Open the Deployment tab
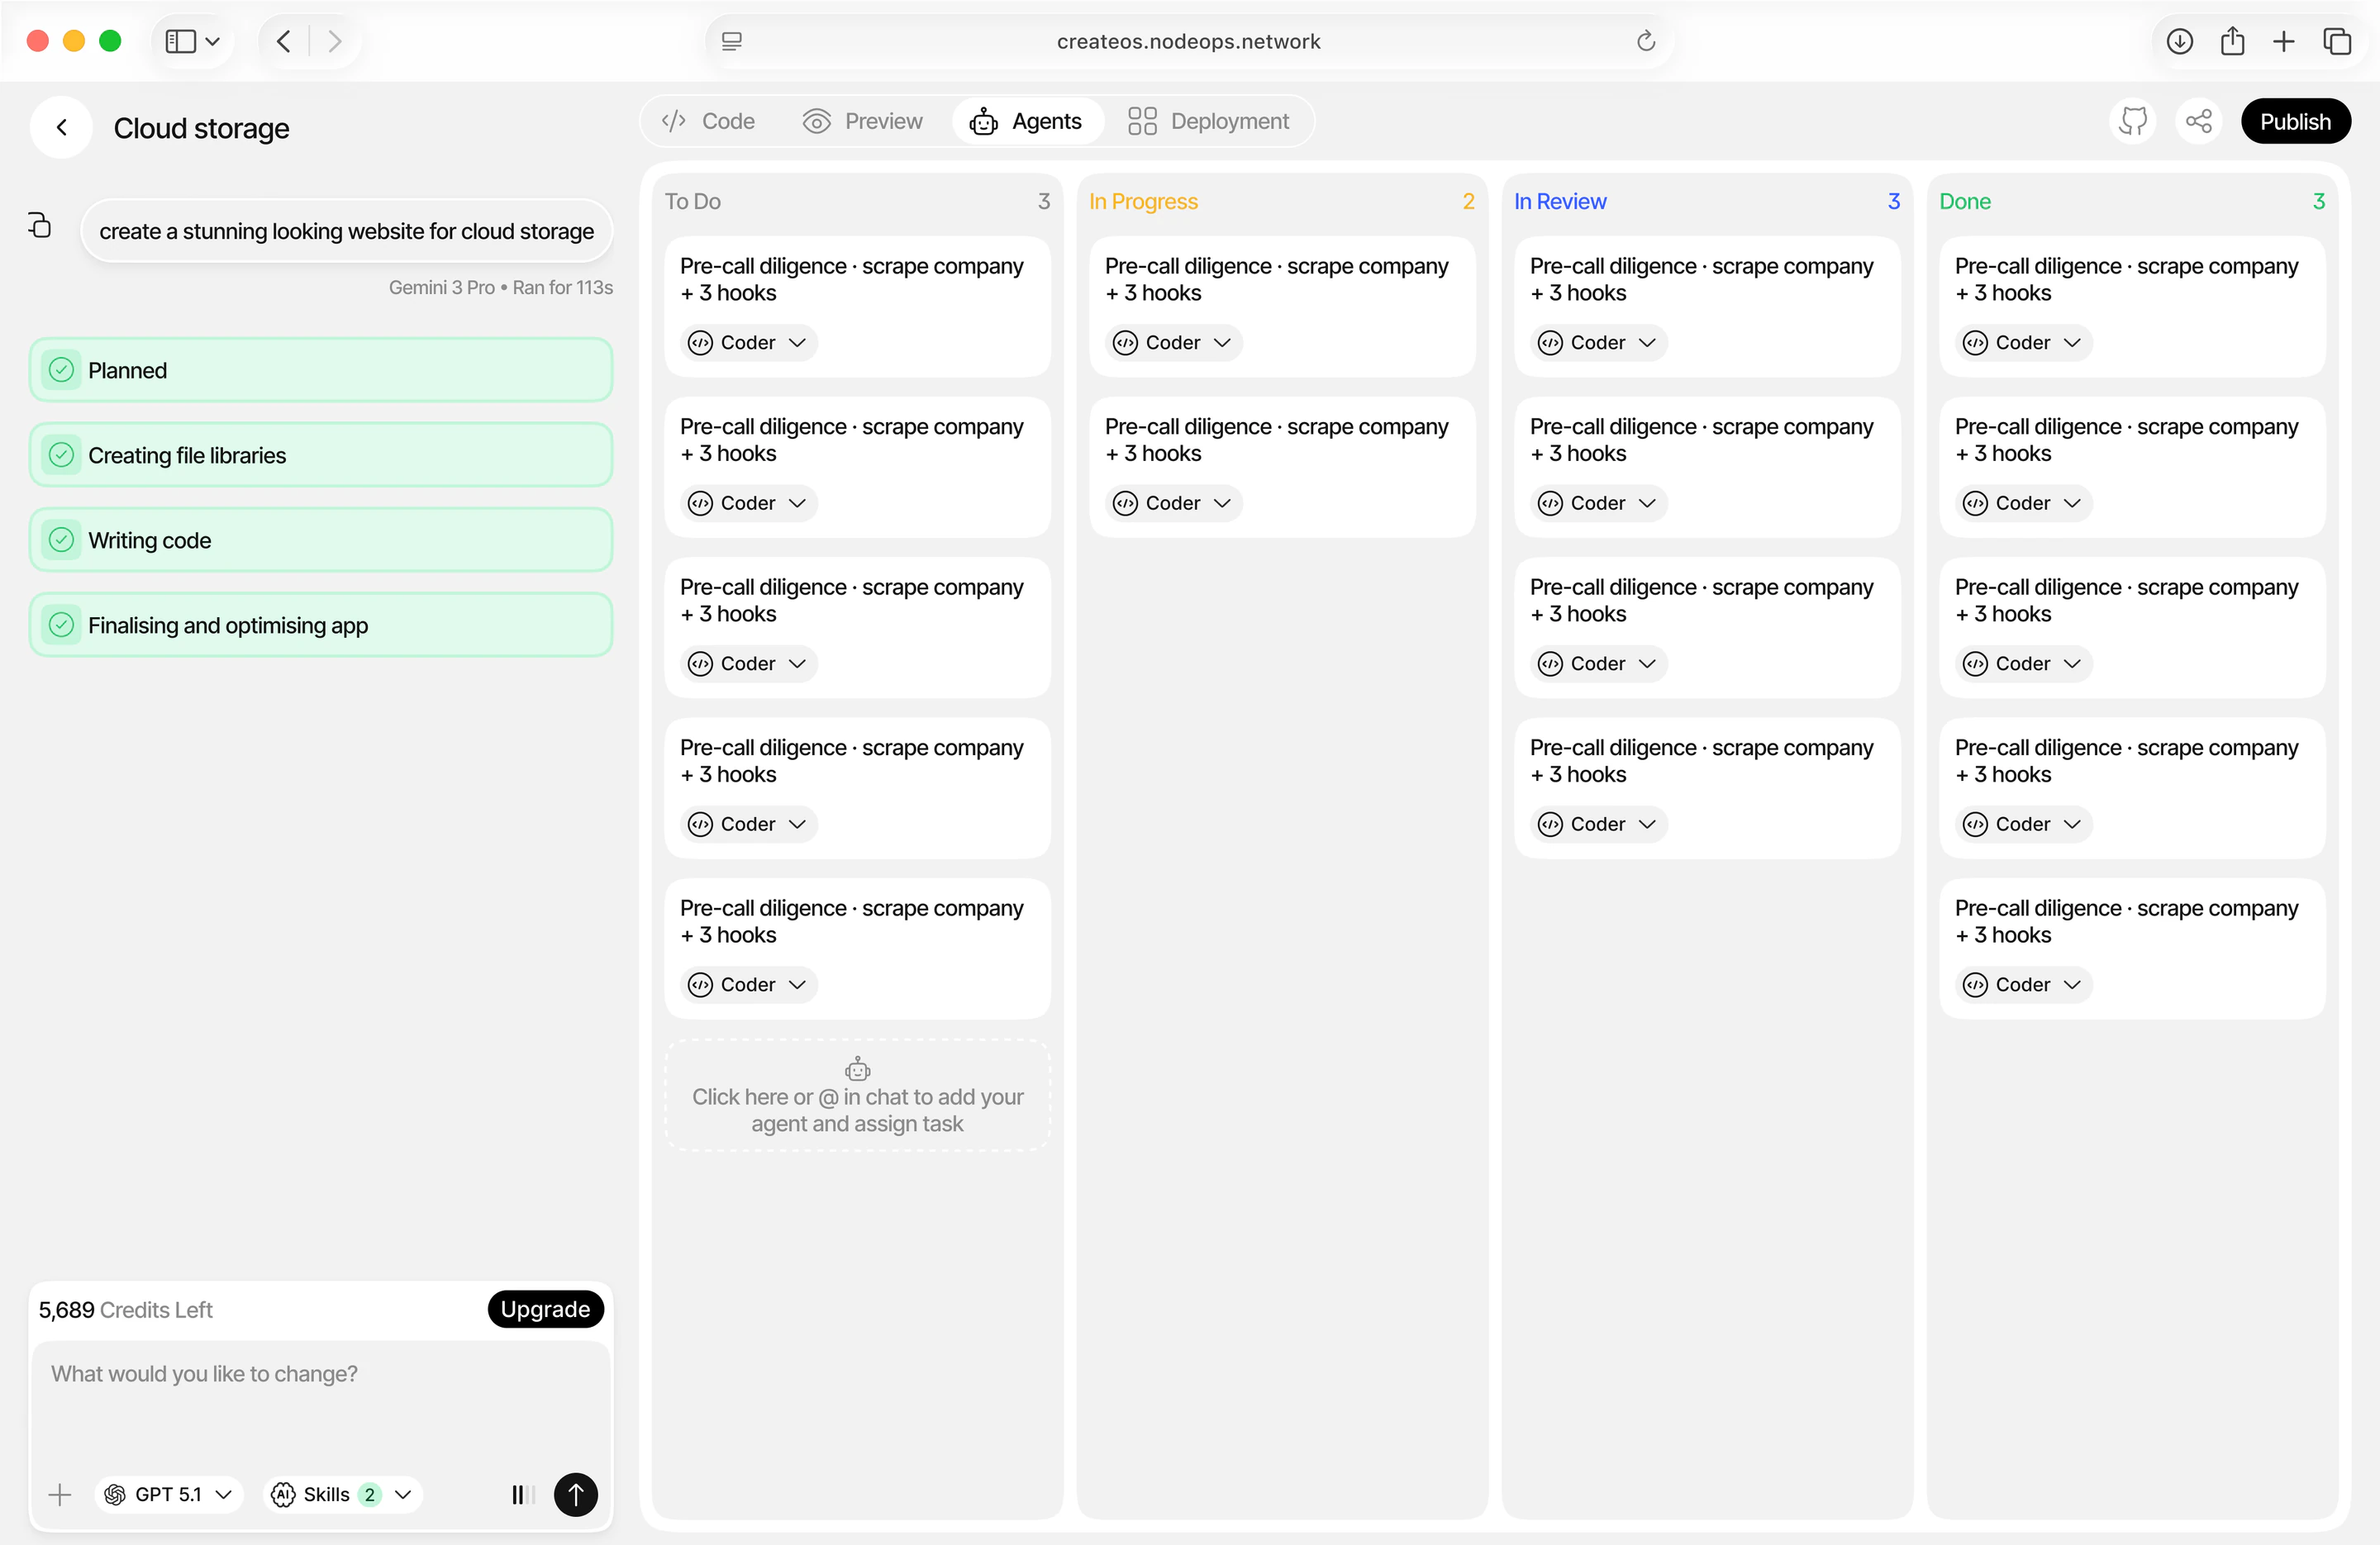This screenshot has height=1545, width=2380. [1208, 121]
